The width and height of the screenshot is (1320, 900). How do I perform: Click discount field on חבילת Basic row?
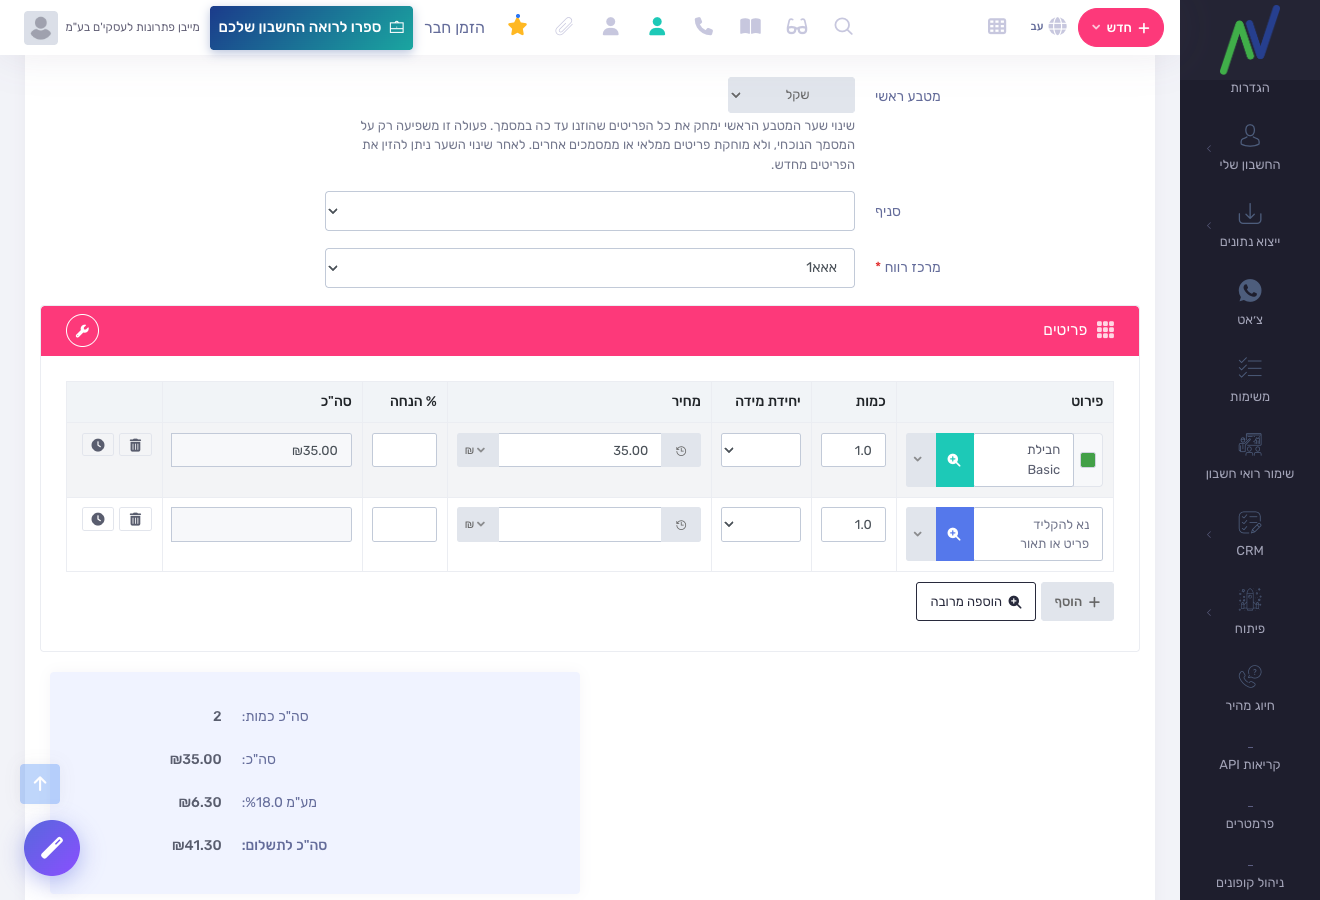[404, 450]
